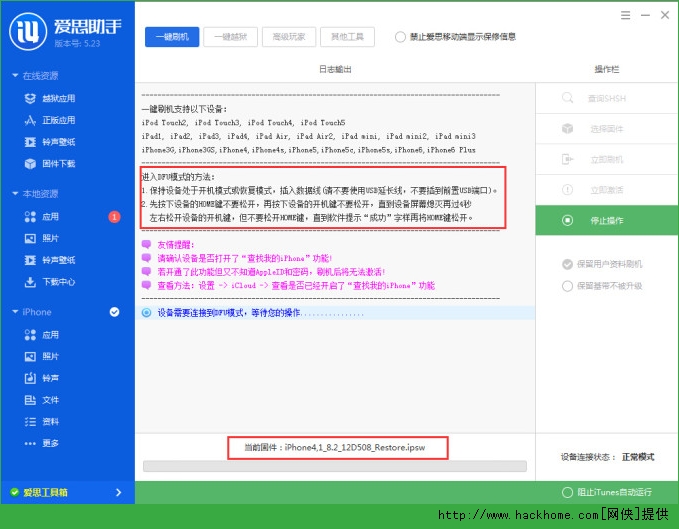Expand the 爱思工具箱 toolbox arrow
Viewport: 679px width, 529px height.
pyautogui.click(x=118, y=492)
